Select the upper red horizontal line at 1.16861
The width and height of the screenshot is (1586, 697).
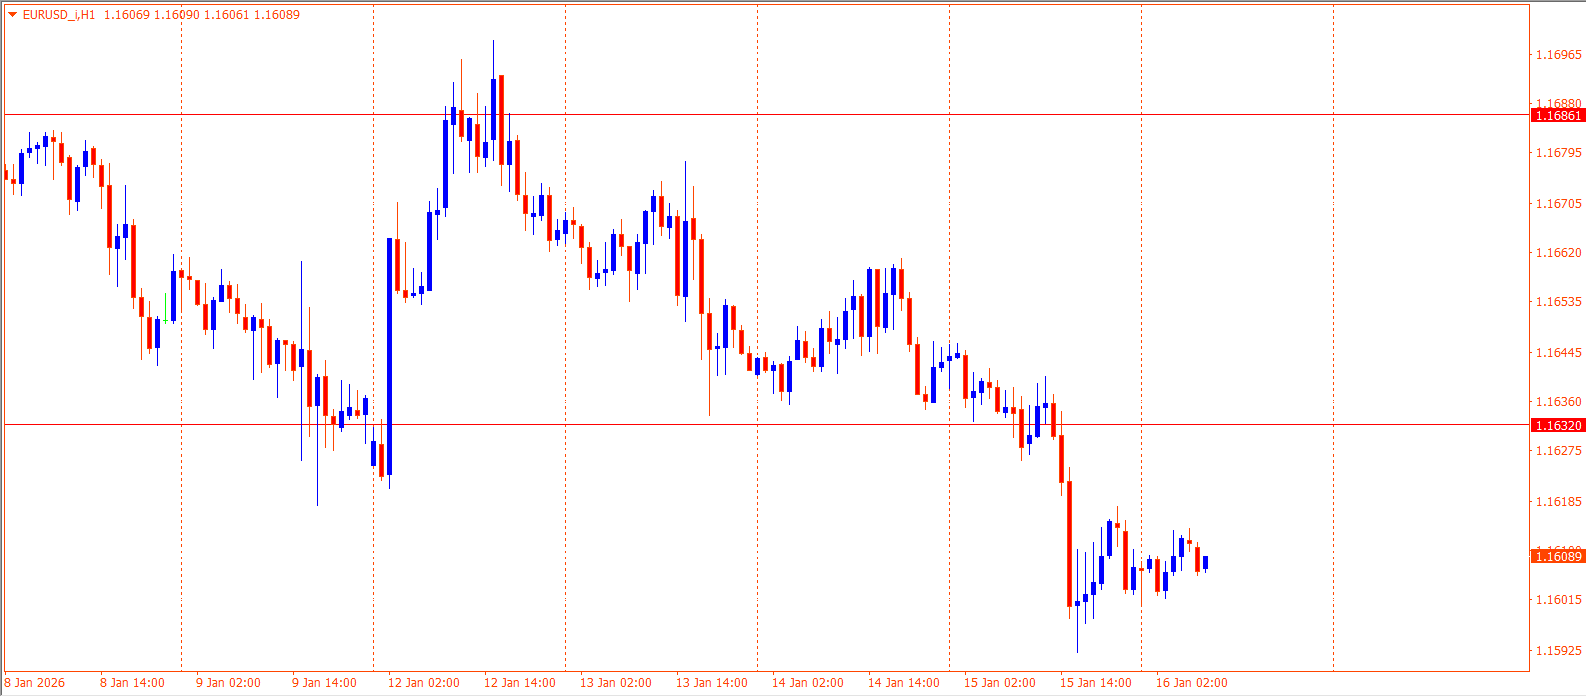tap(766, 115)
